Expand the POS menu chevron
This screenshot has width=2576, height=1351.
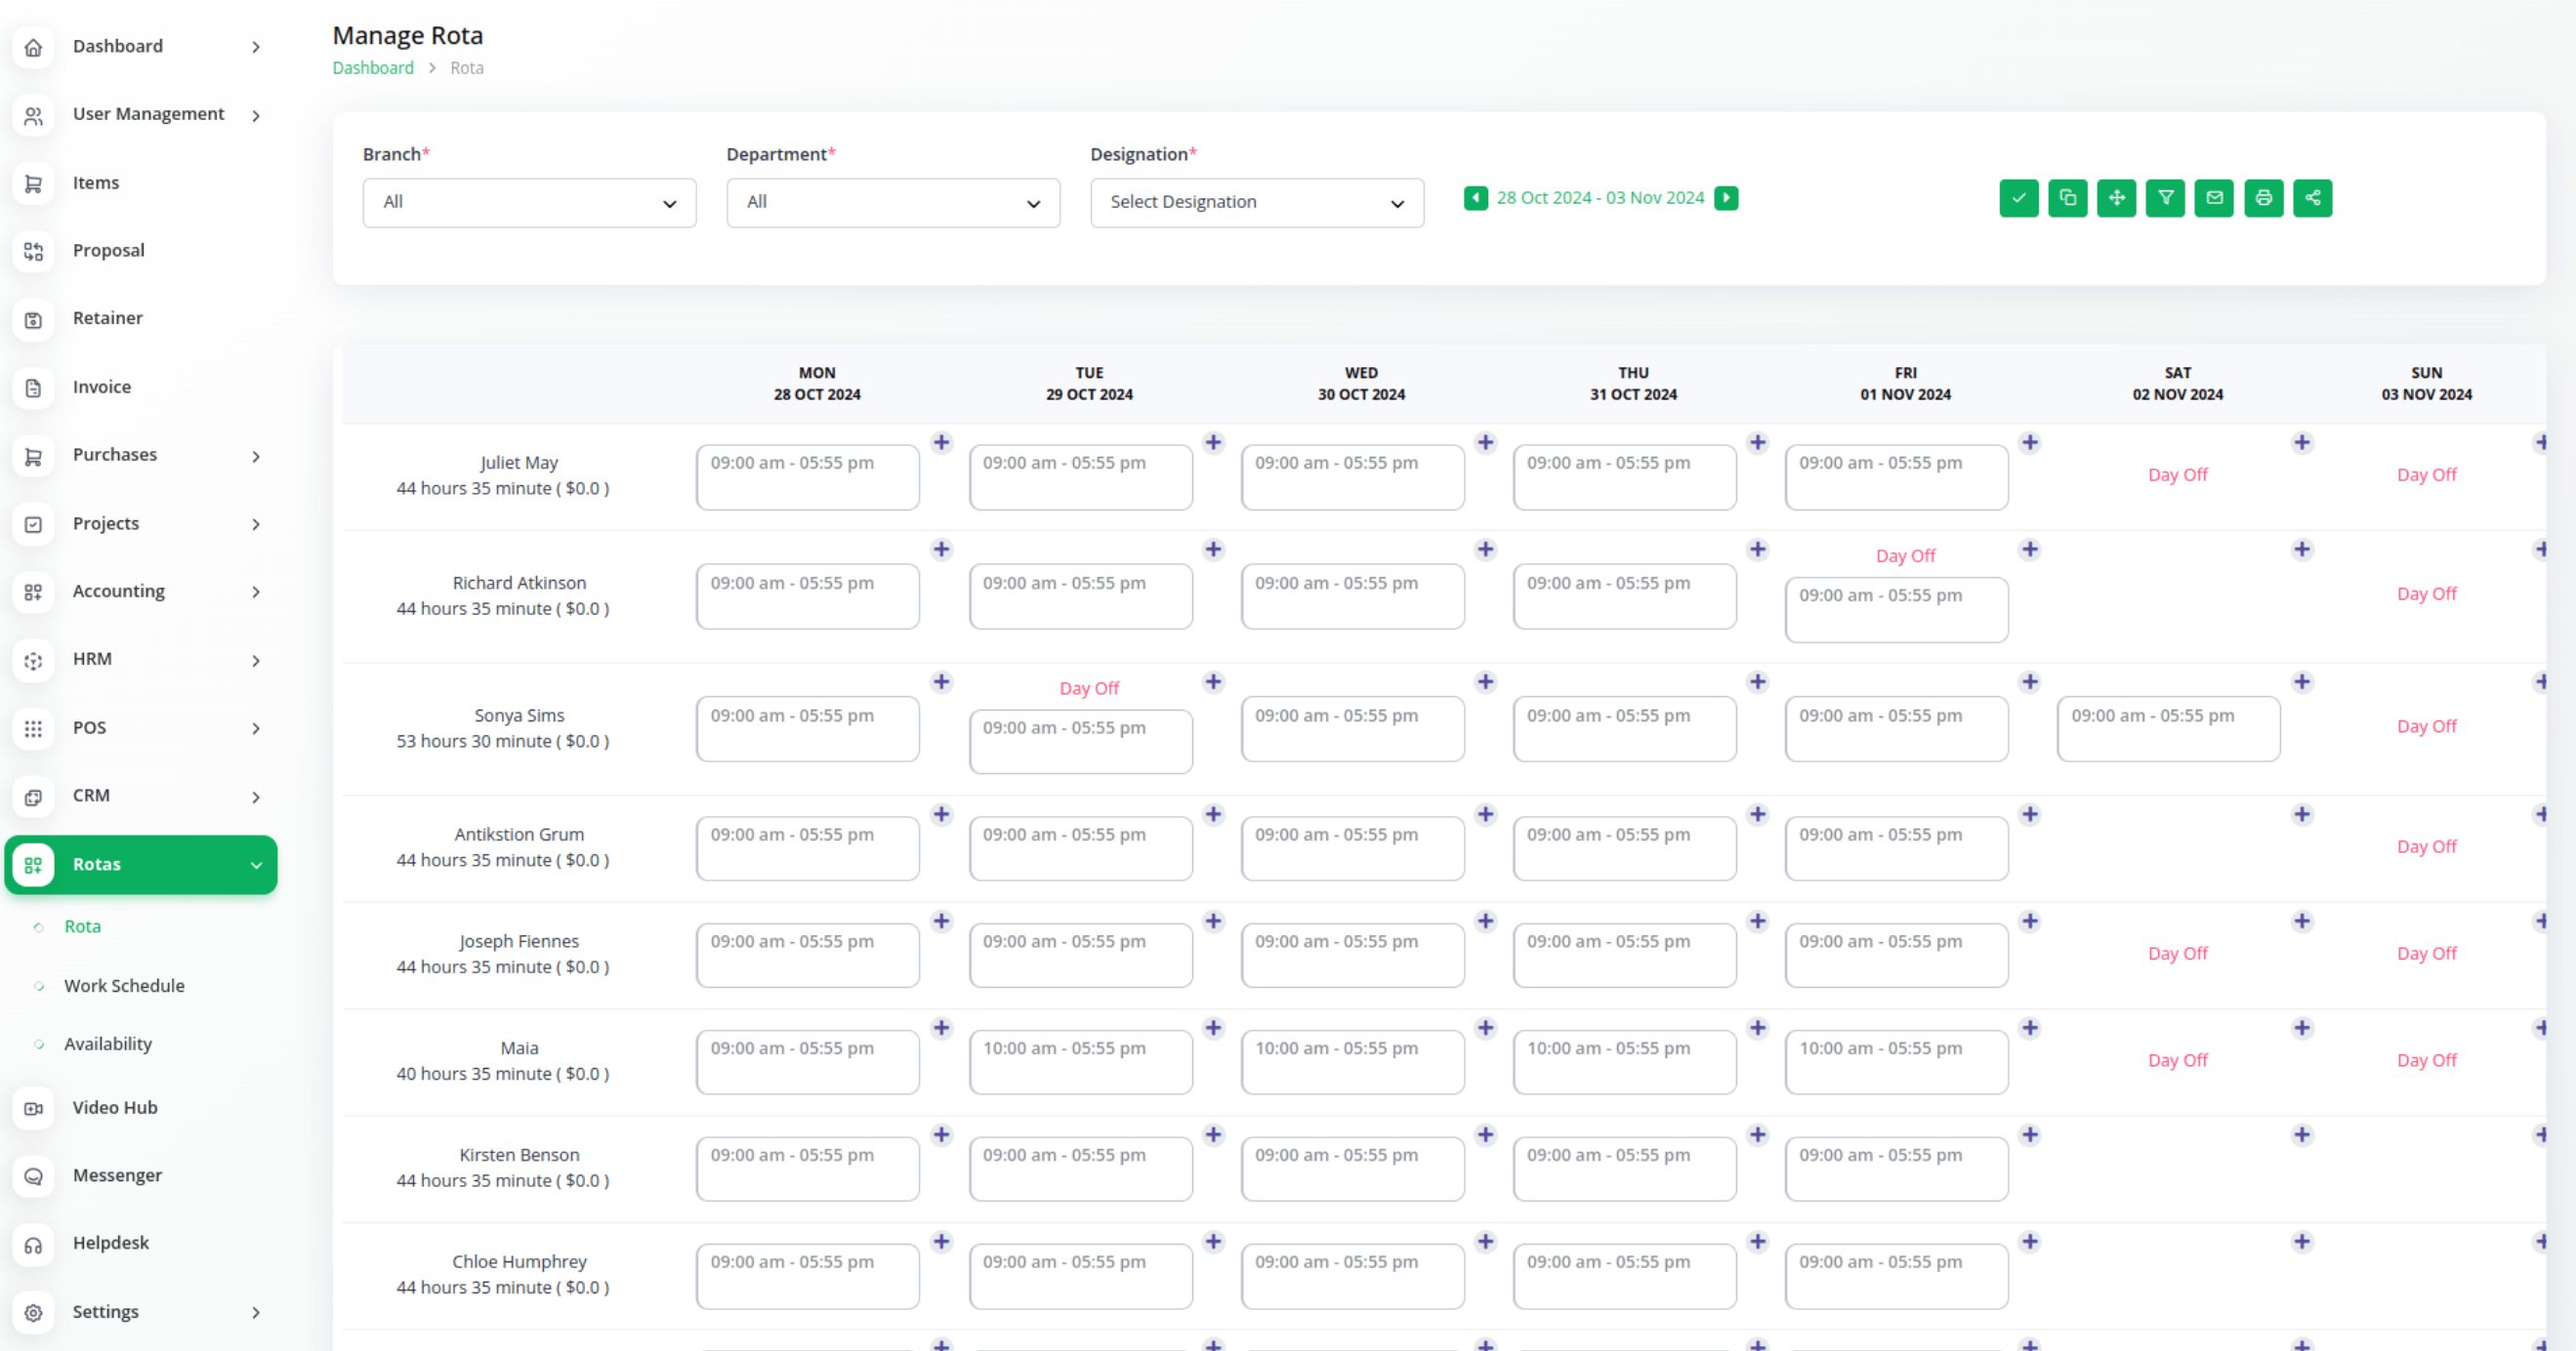[256, 728]
